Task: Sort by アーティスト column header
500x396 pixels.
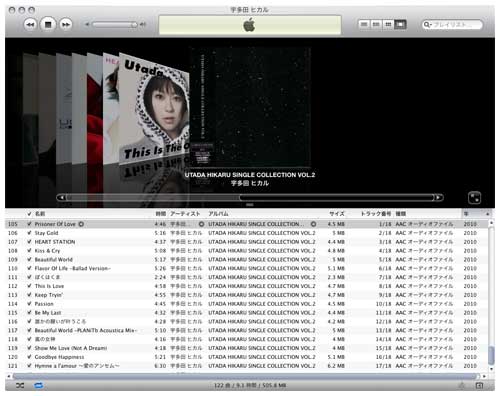Action: 185,214
